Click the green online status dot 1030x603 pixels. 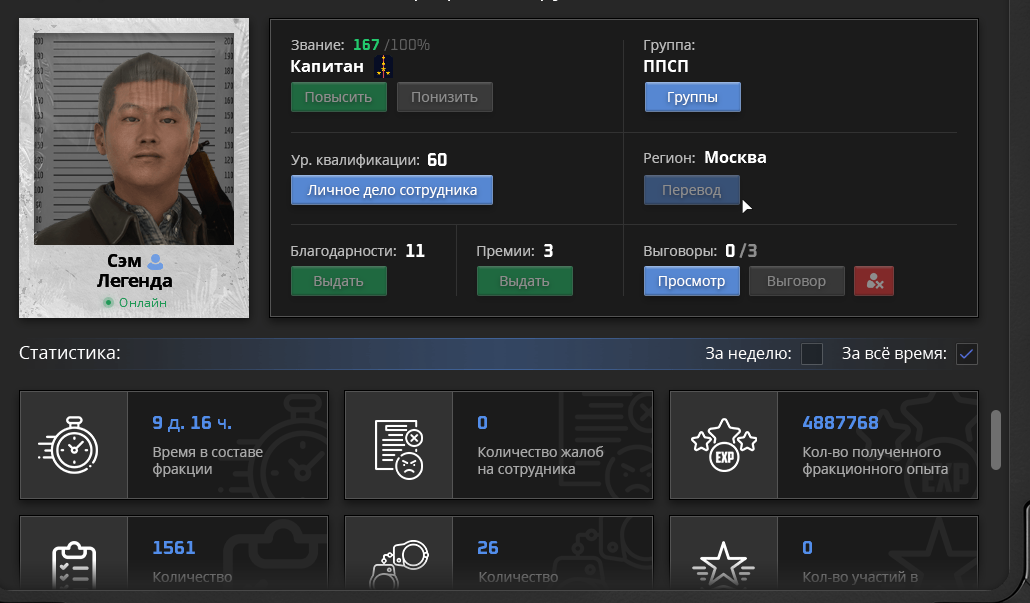(x=108, y=303)
